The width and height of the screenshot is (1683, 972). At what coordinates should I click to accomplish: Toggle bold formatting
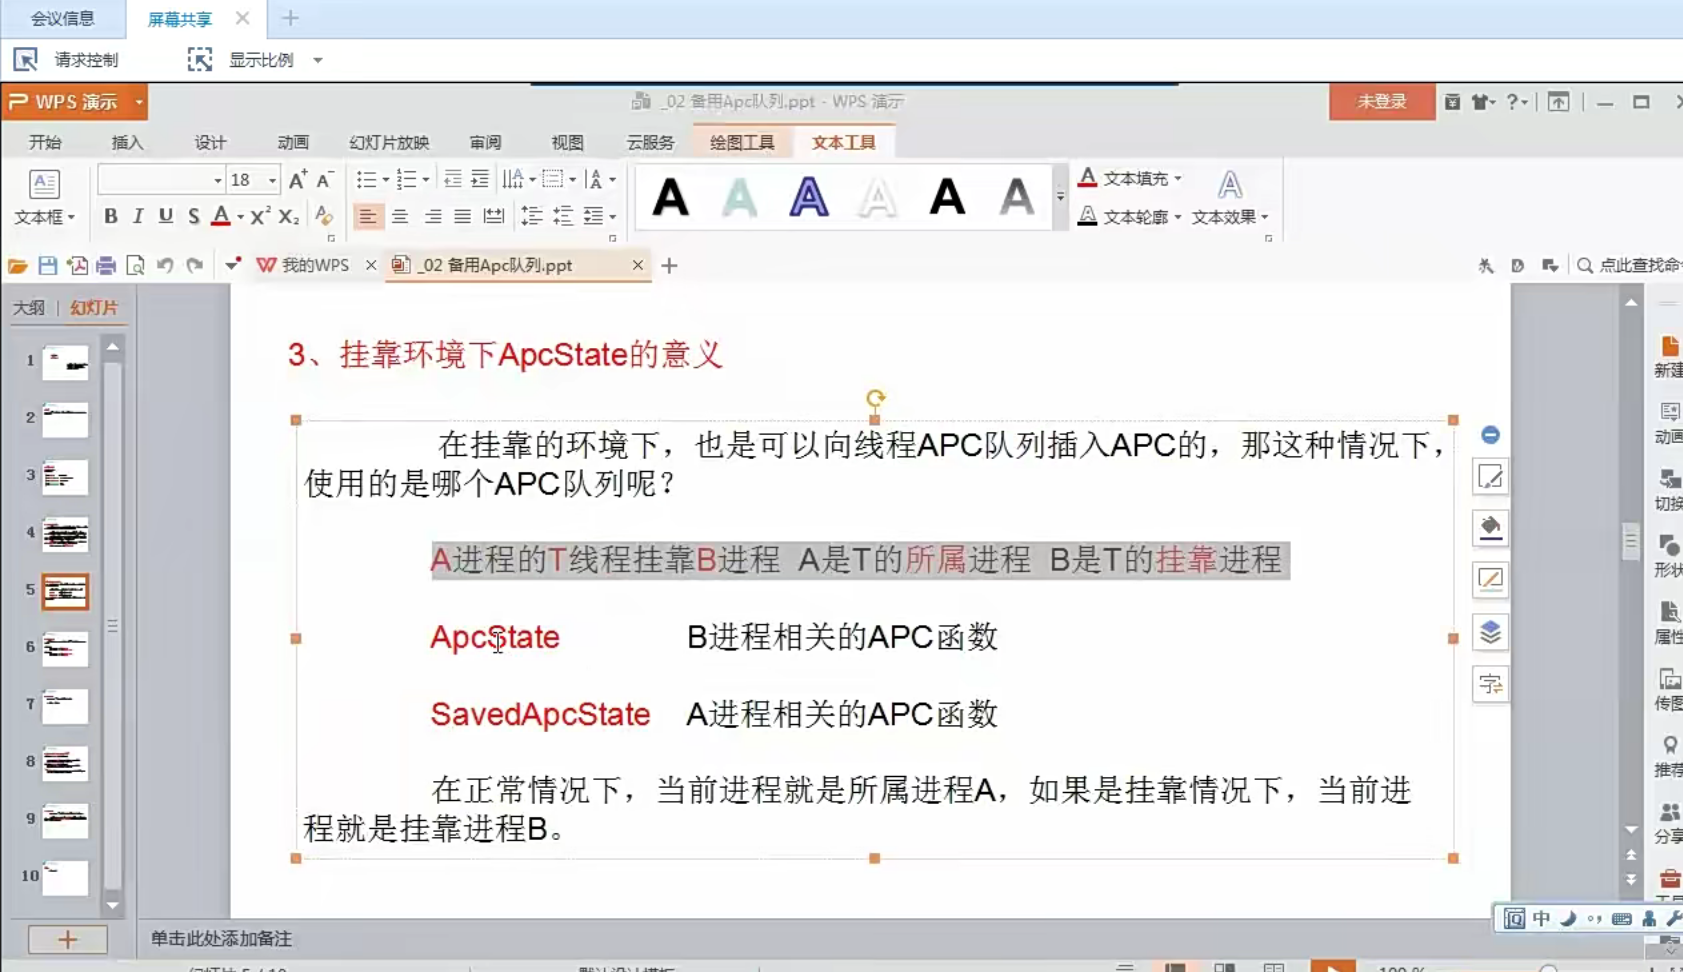[x=111, y=216]
